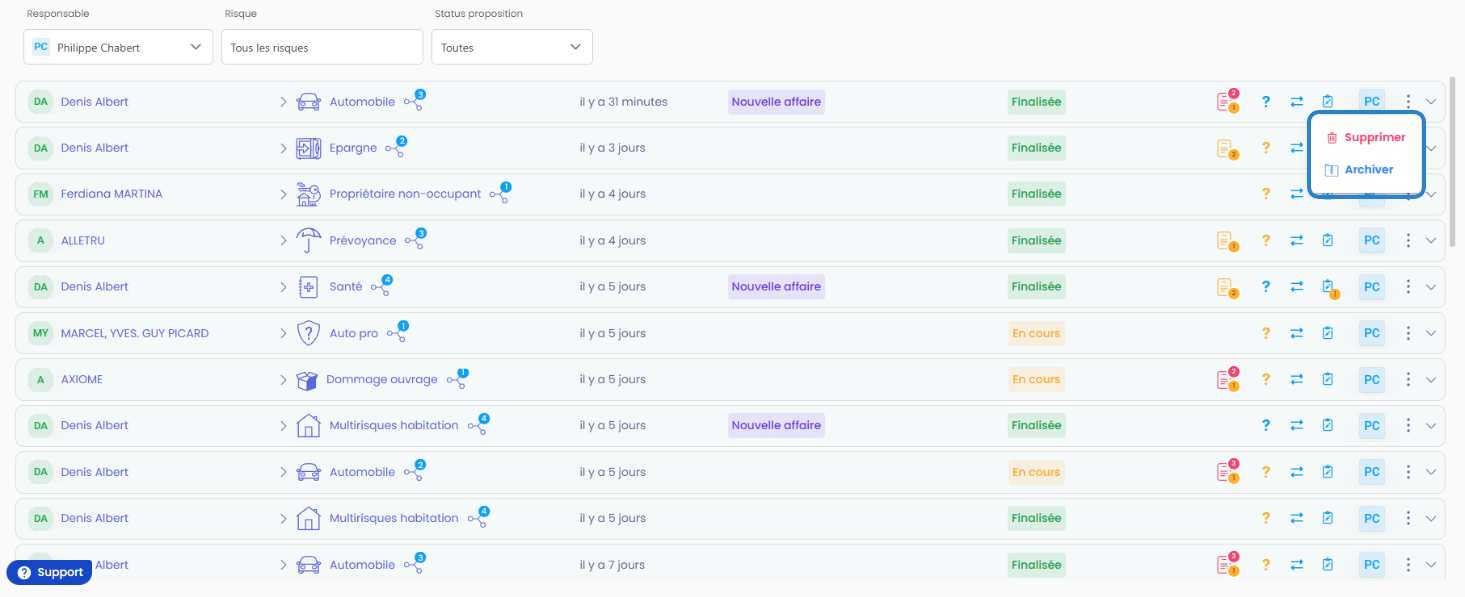Viewport: 1465px width, 597px height.
Task: Open client AXIOME
Action: [82, 379]
